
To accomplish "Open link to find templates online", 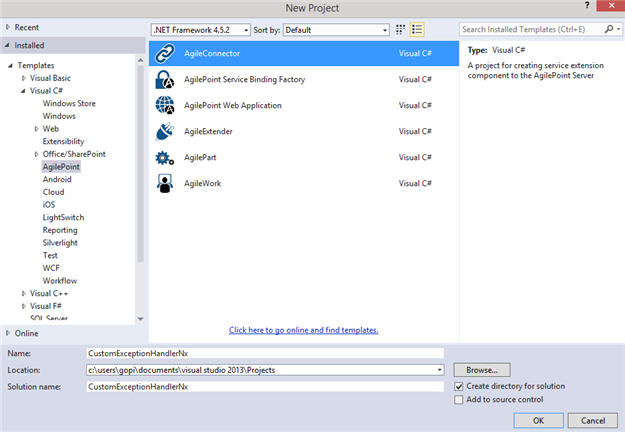I will click(303, 330).
